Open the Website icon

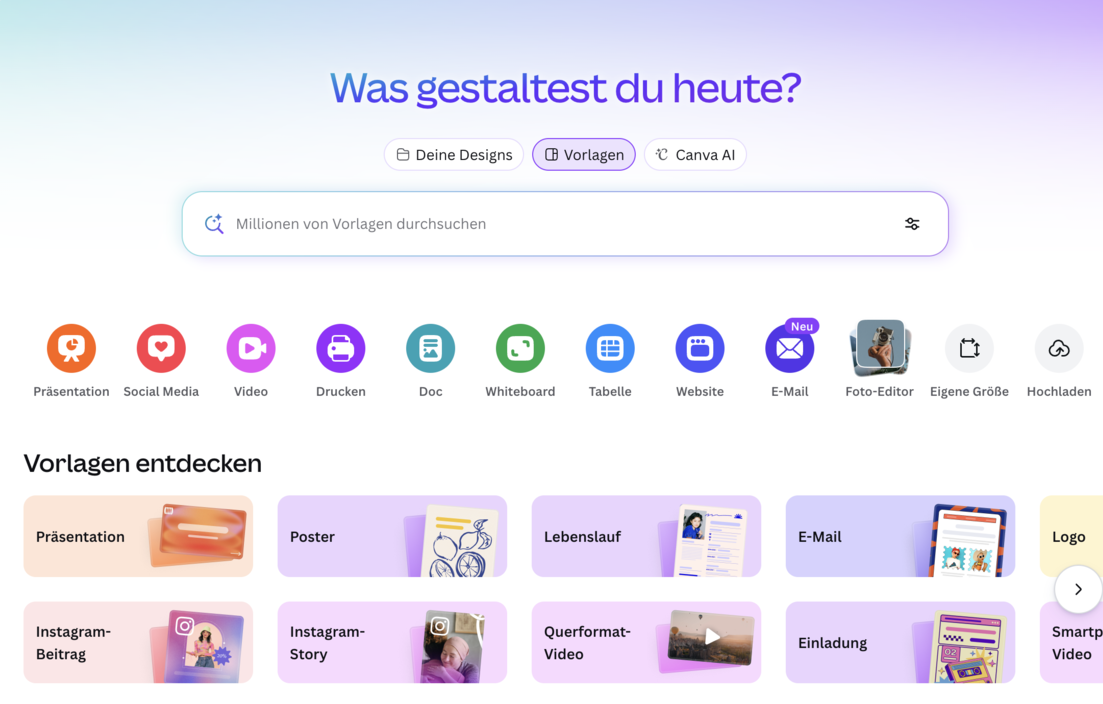pos(700,348)
